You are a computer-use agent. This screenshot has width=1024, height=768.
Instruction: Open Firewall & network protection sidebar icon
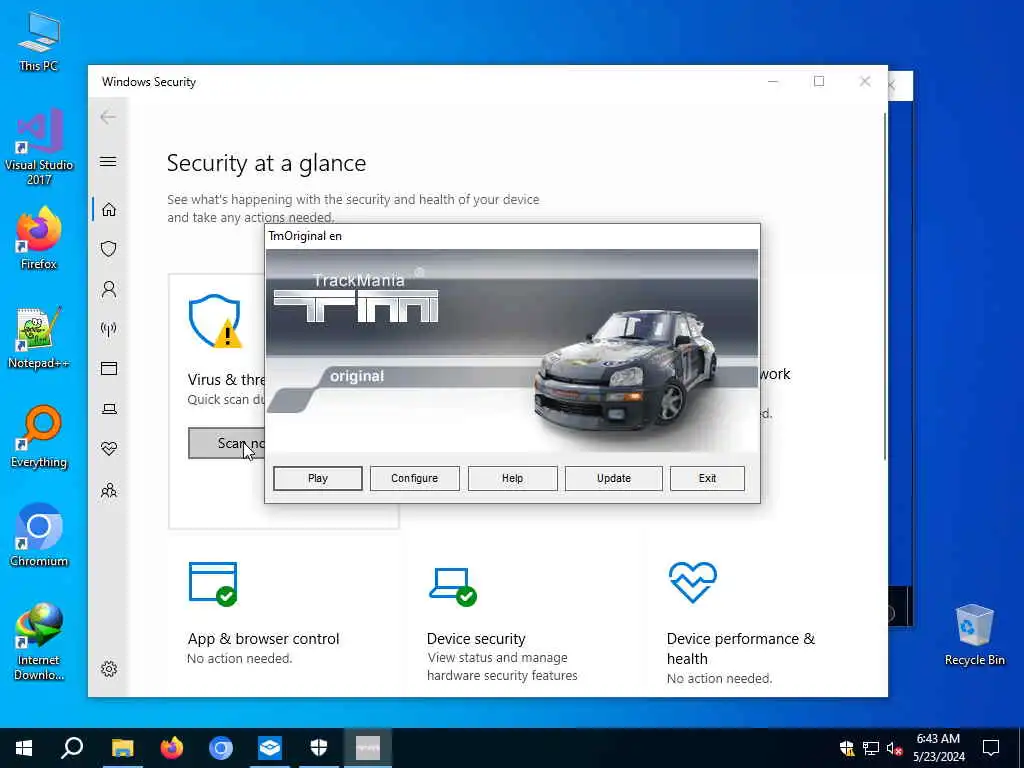(109, 328)
